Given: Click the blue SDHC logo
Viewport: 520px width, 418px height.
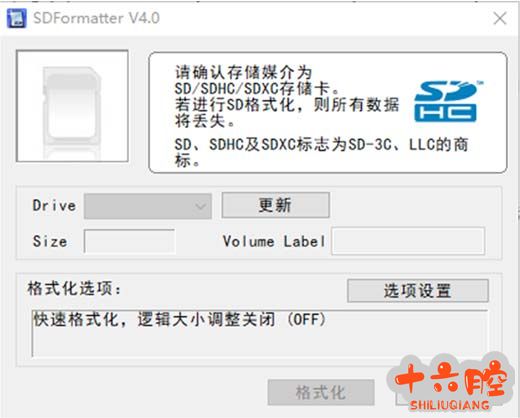Looking at the screenshot, I should click(447, 101).
